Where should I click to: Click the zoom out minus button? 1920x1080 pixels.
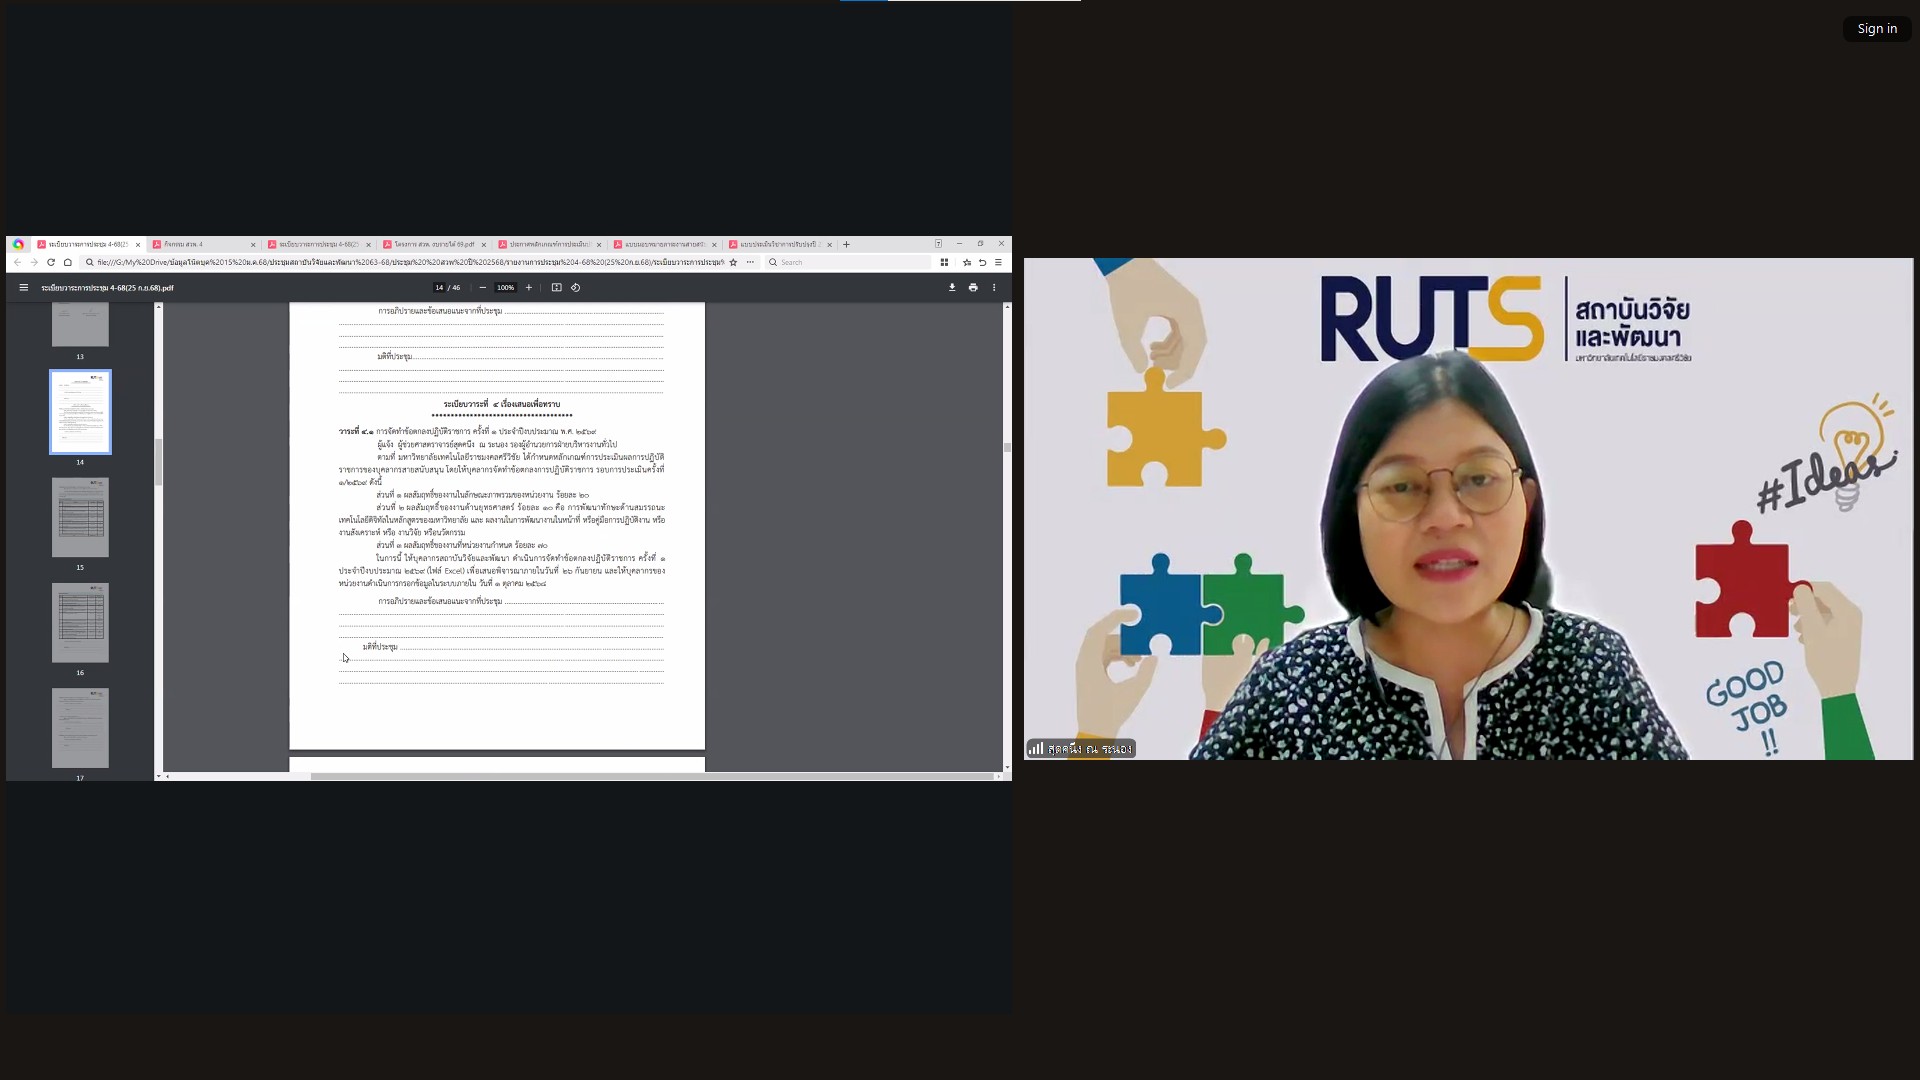click(483, 288)
